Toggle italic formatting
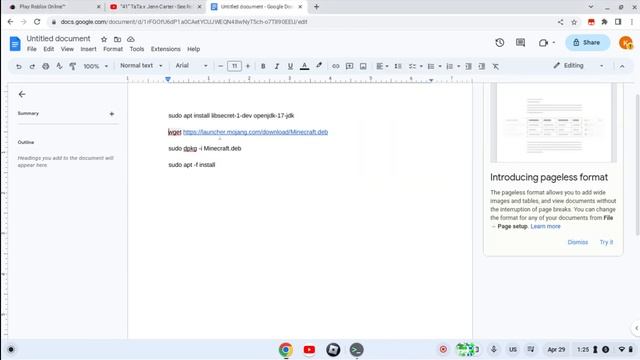640x360 pixels. [276, 66]
